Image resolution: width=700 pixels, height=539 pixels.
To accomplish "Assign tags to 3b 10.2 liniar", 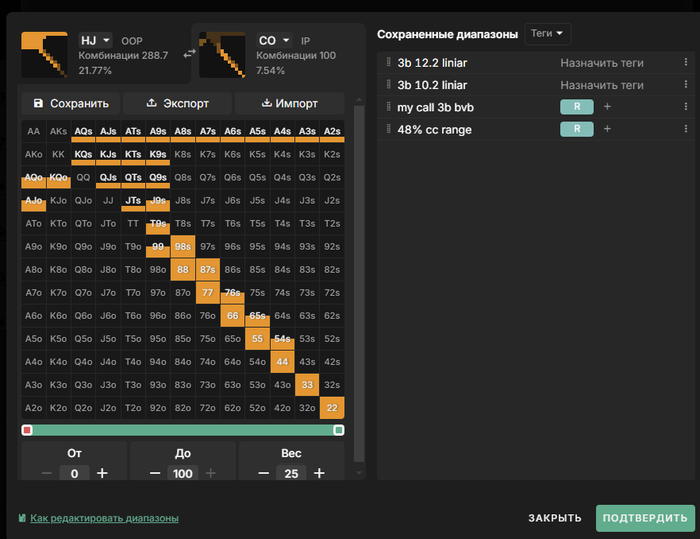I will [x=602, y=85].
